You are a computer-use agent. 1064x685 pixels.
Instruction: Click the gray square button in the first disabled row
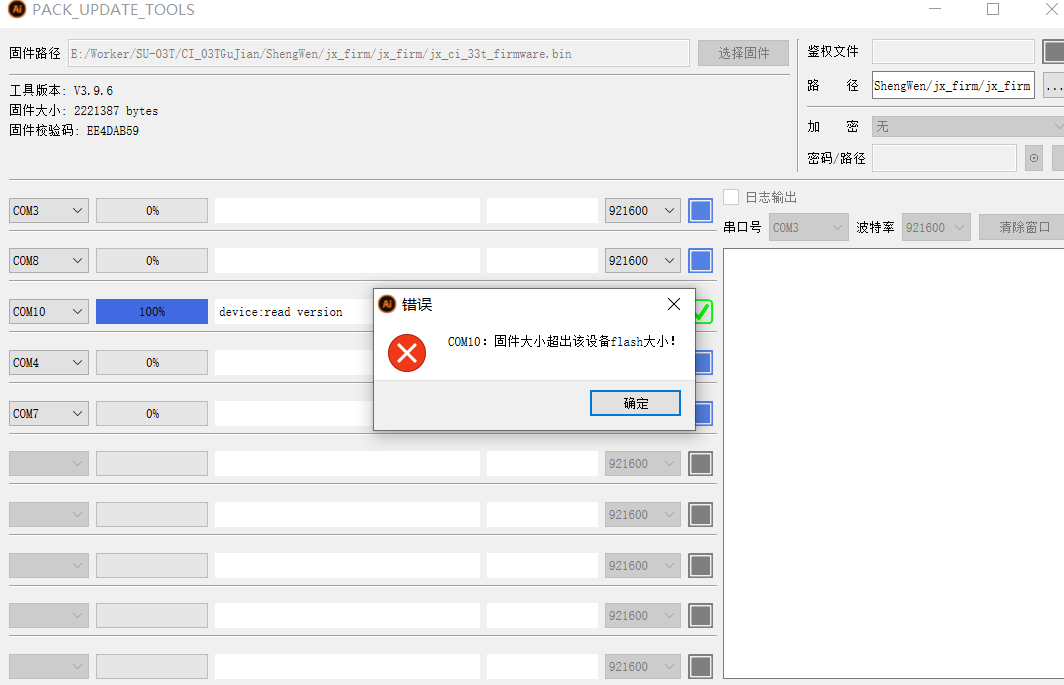coord(700,464)
